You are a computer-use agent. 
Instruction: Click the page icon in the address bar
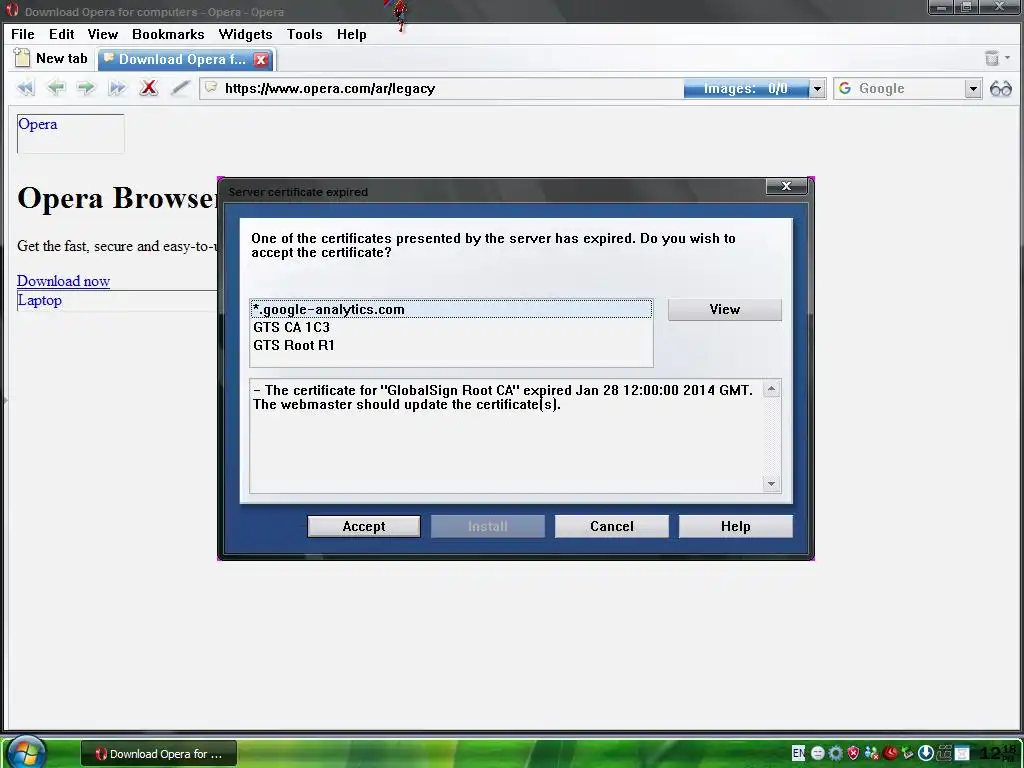(x=210, y=88)
